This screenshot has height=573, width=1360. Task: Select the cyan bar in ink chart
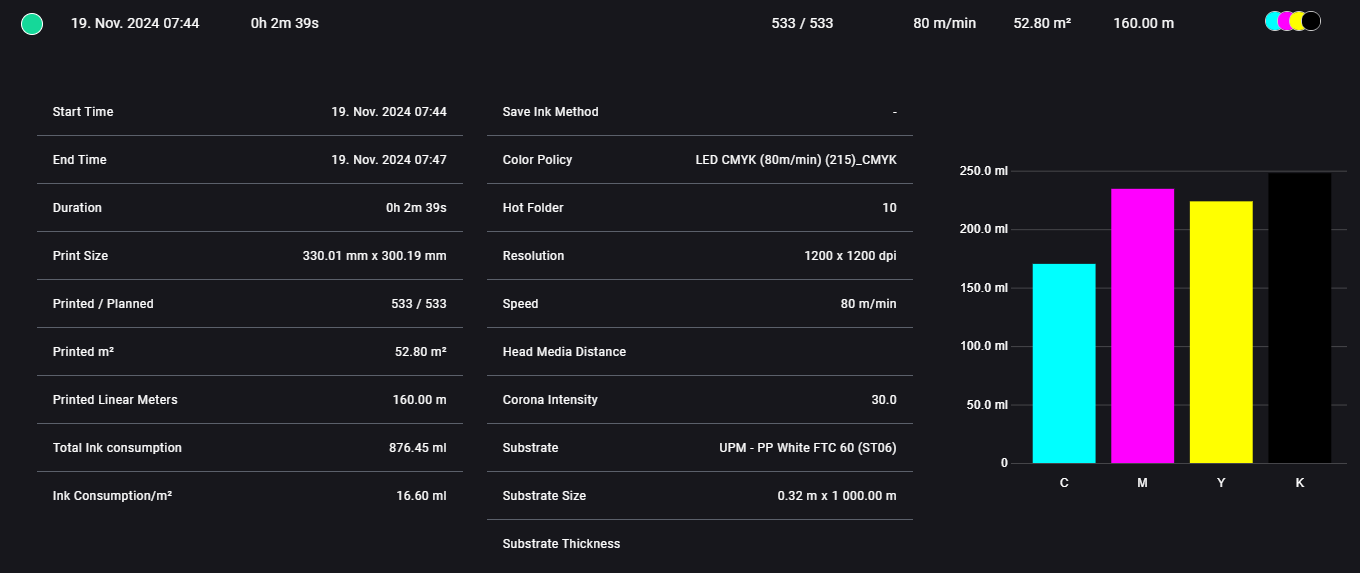[x=1064, y=363]
